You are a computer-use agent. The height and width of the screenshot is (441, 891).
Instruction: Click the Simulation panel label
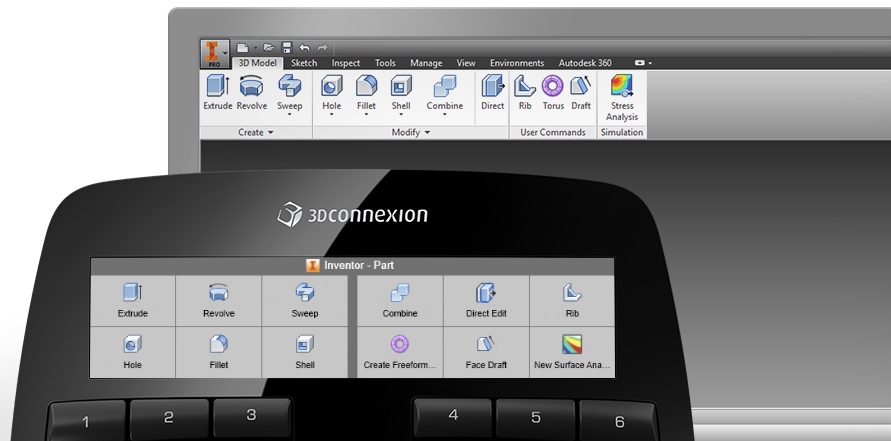click(x=622, y=132)
